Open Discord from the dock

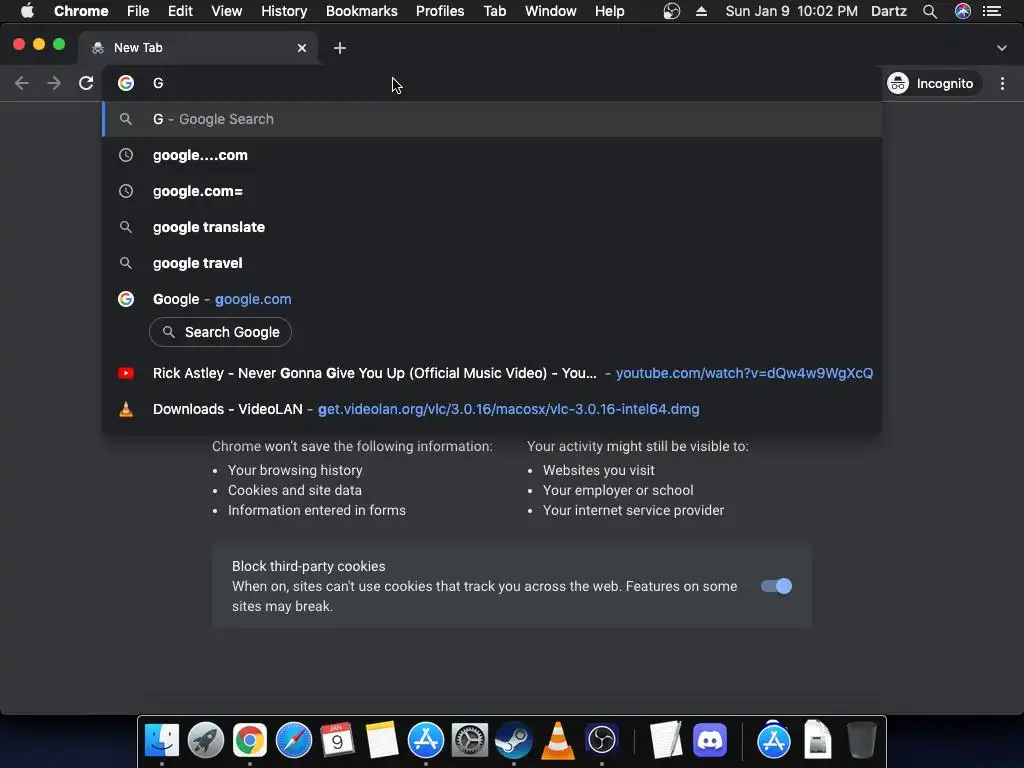tap(710, 741)
